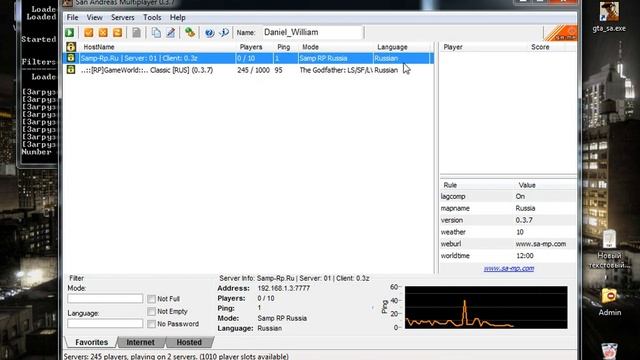The image size is (640, 360).
Task: Click the blue Help question mark icon
Action: 209,32
